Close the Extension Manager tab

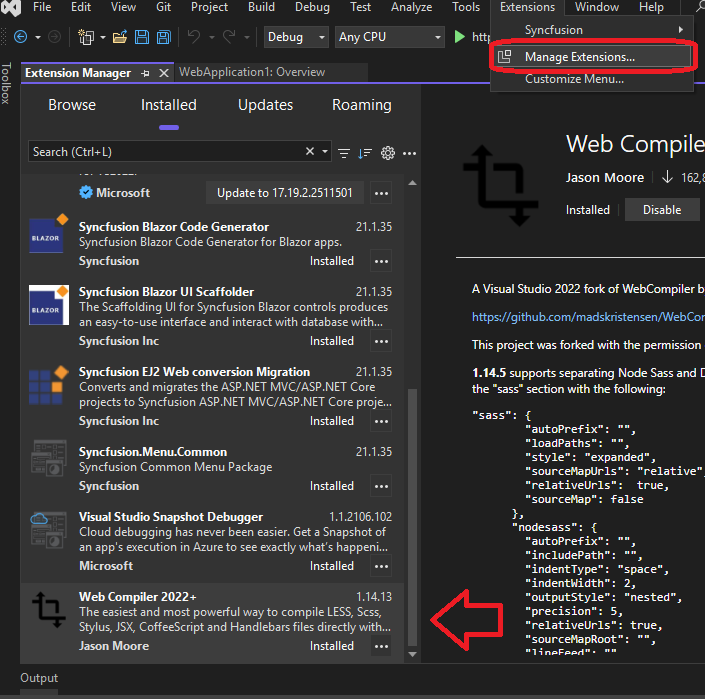tap(164, 73)
